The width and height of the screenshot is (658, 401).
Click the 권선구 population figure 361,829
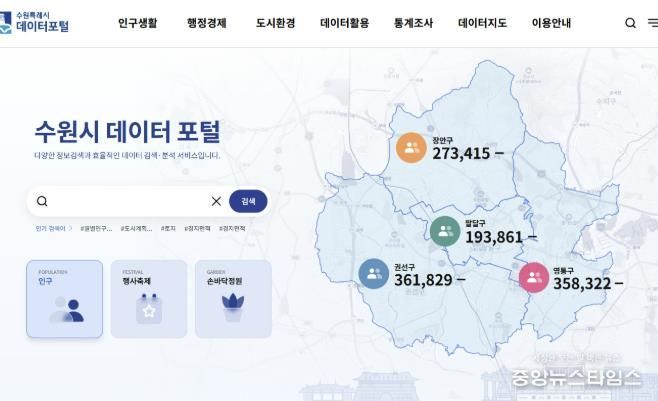[x=423, y=280]
